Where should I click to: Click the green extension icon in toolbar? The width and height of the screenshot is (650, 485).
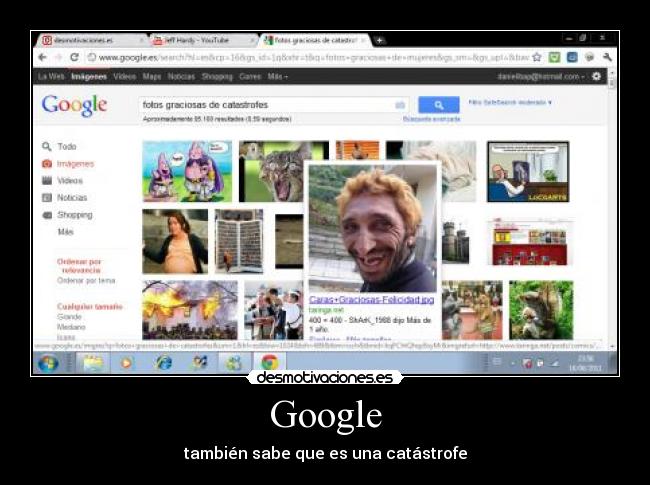554,57
